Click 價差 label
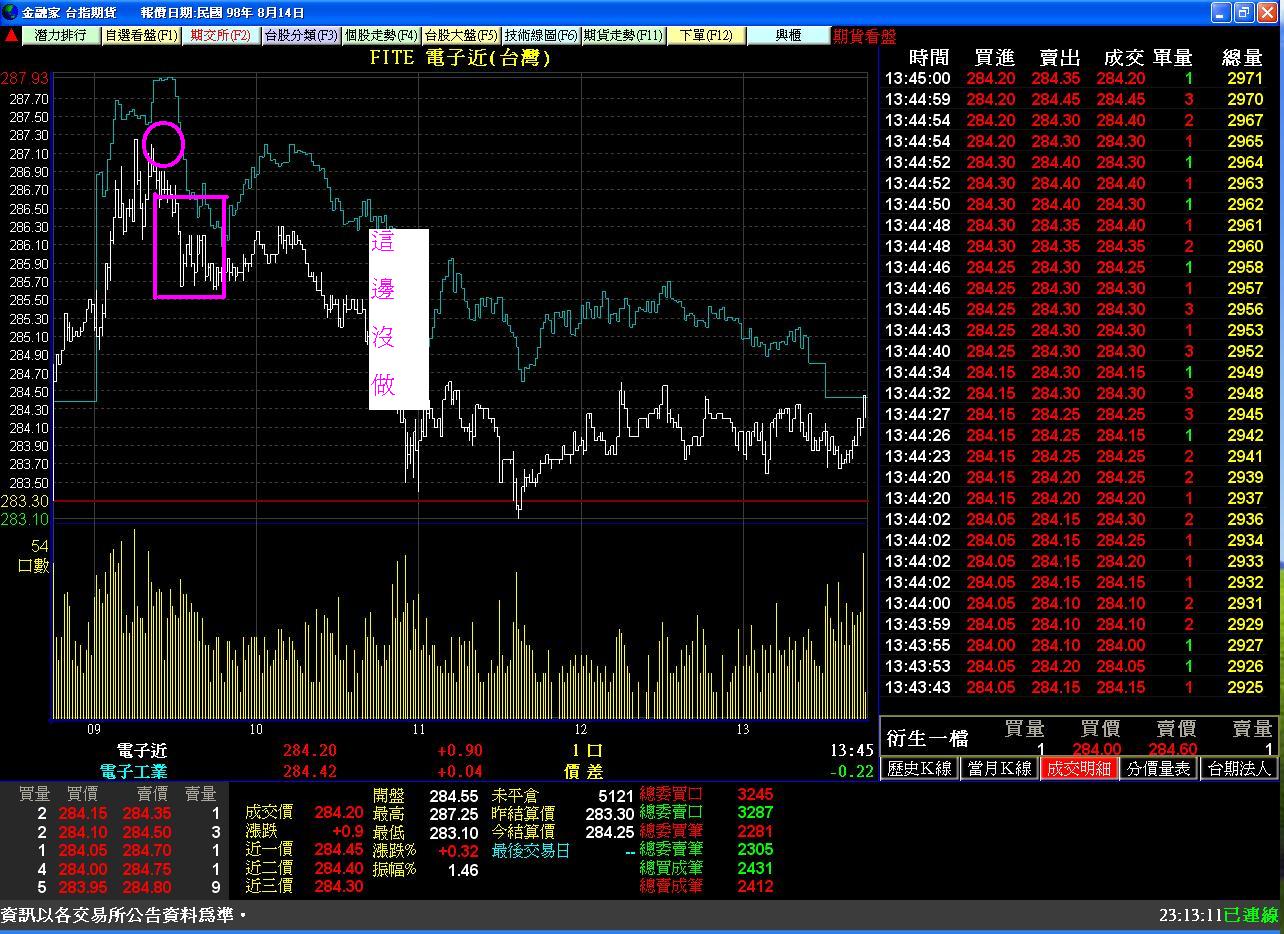This screenshot has height=934, width=1284. point(583,771)
